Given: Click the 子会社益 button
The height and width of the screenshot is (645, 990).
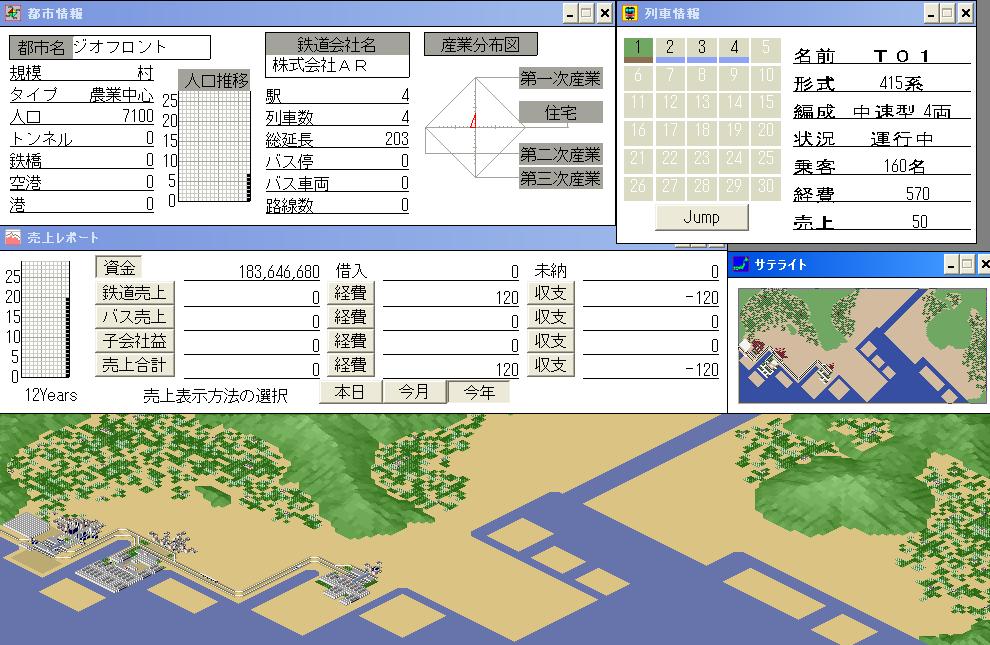Looking at the screenshot, I should (x=134, y=341).
